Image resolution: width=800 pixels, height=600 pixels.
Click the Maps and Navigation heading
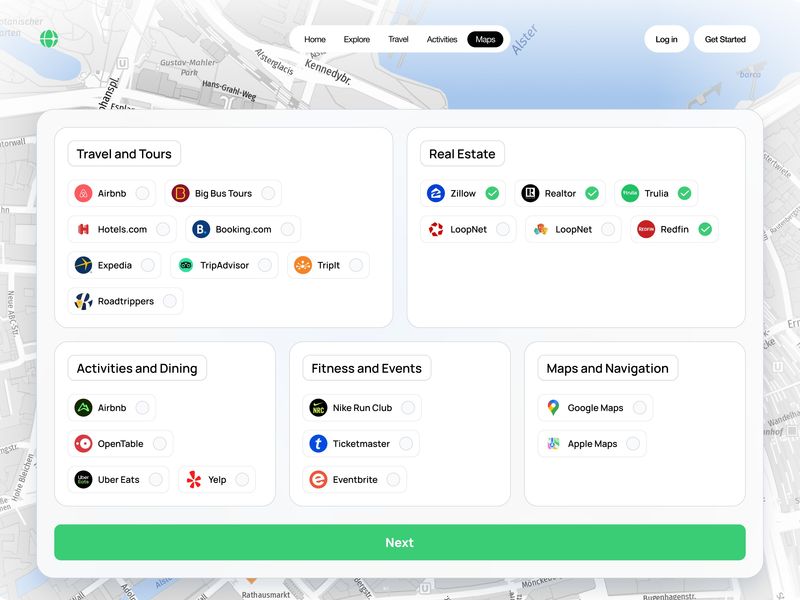pos(607,368)
